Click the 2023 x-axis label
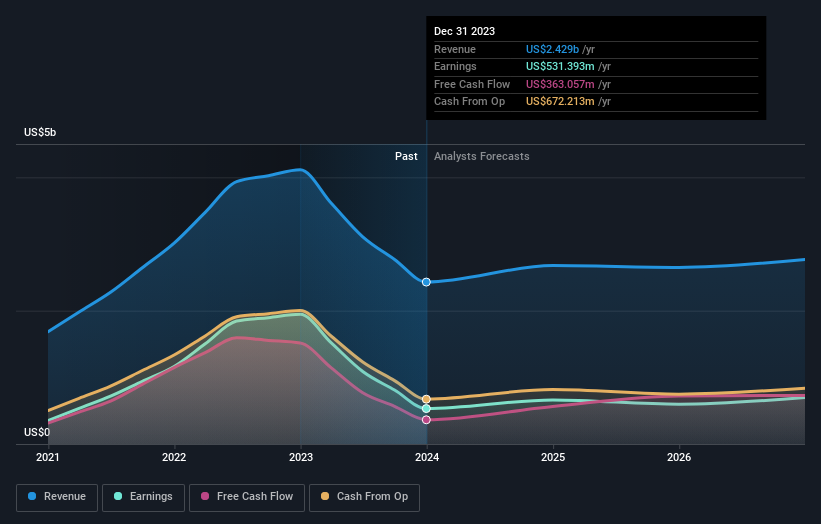 tap(301, 458)
